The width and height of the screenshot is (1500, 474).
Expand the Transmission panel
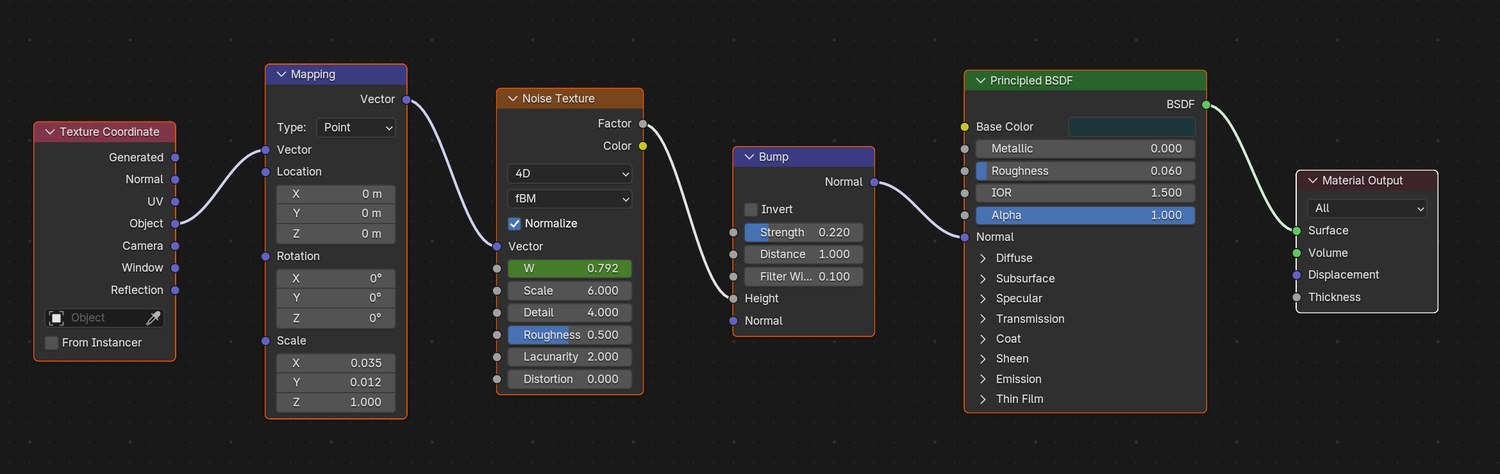(983, 319)
